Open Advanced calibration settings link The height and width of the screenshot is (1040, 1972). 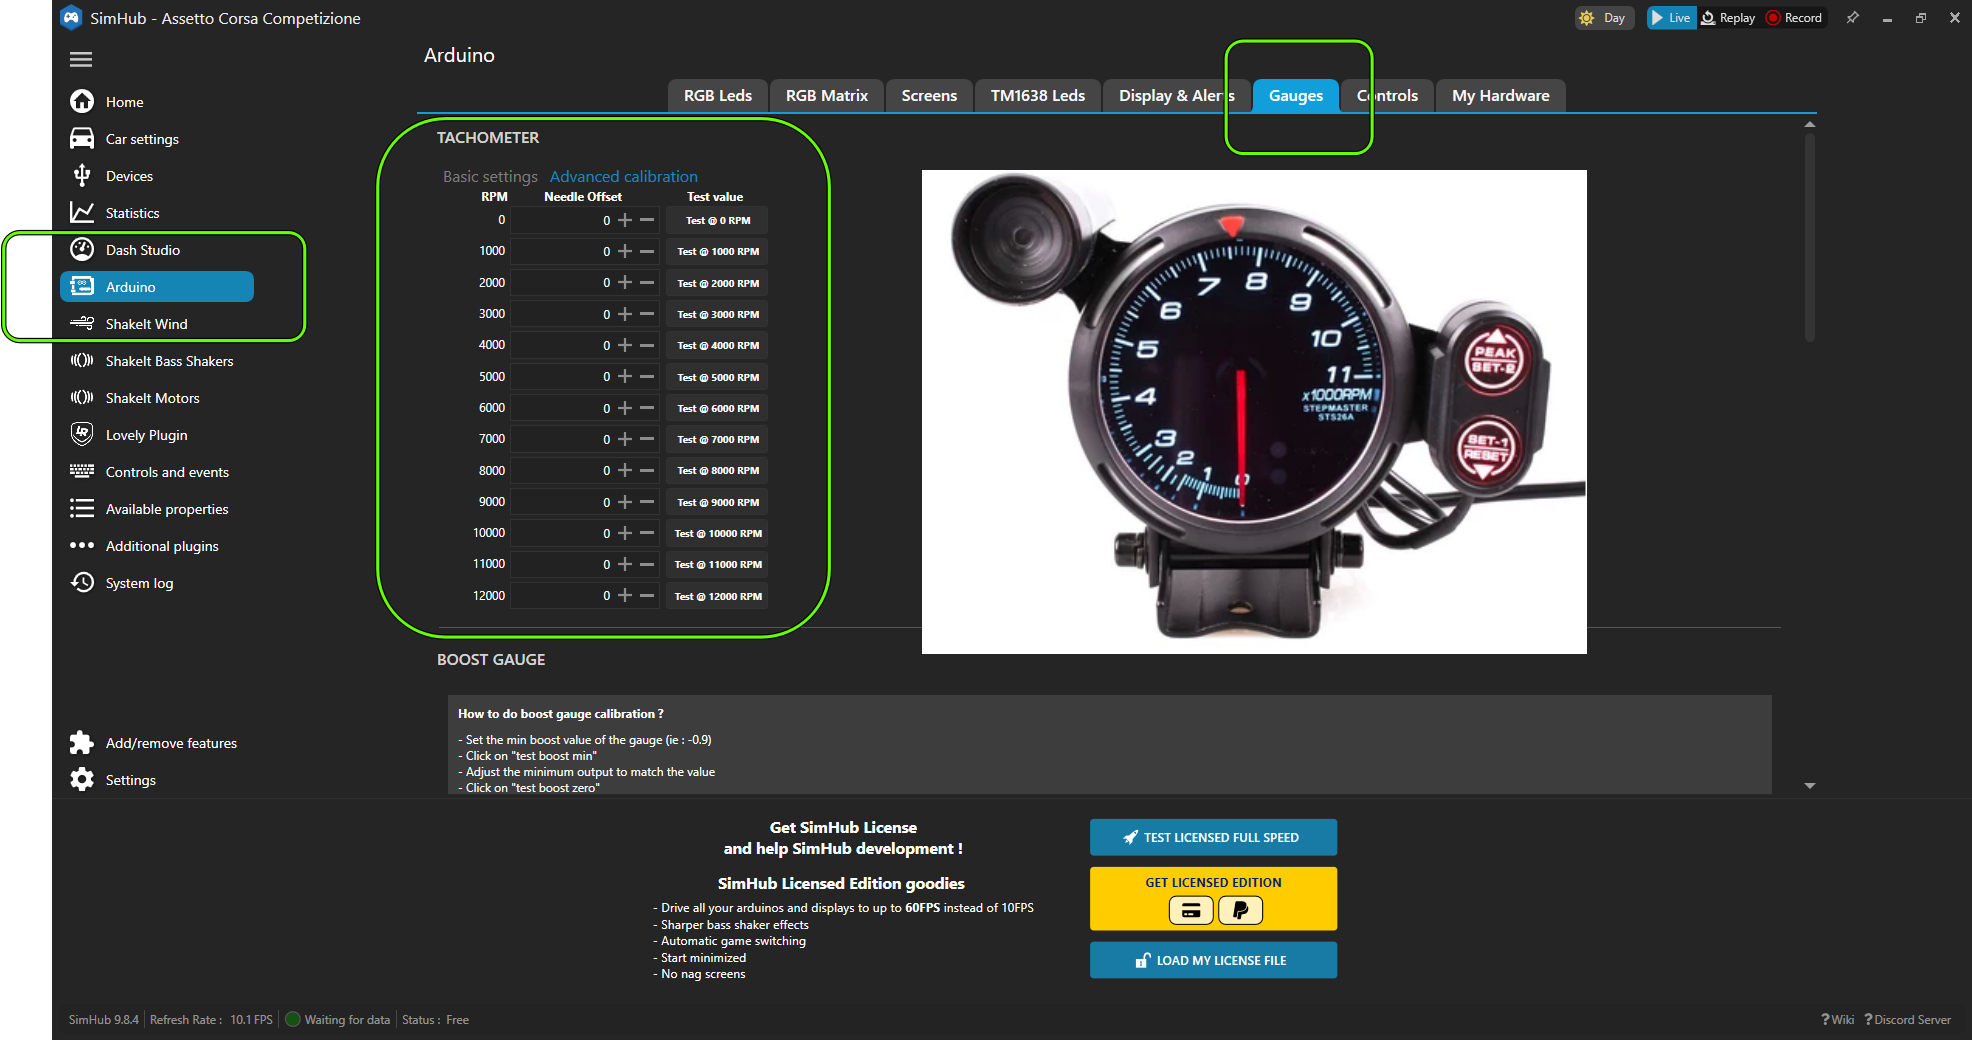[x=624, y=176]
